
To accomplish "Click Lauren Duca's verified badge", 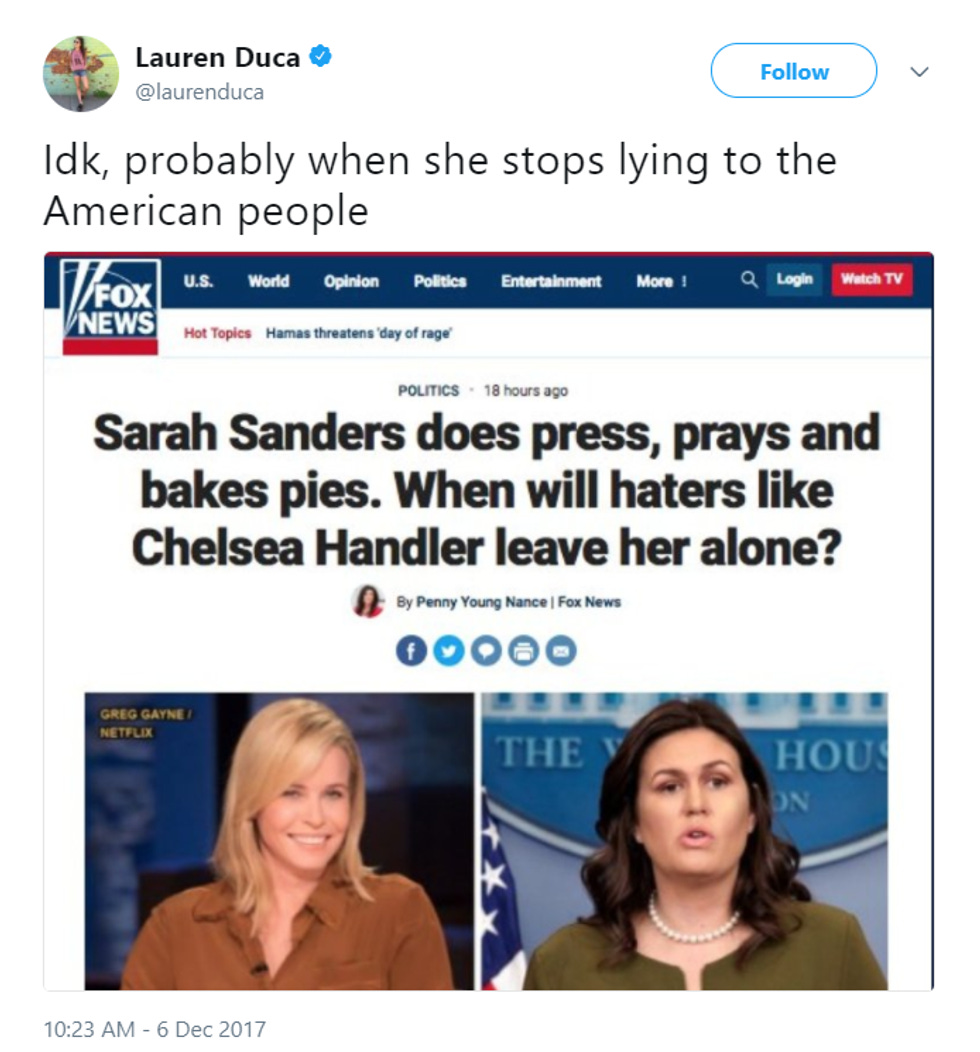I will coord(319,57).
